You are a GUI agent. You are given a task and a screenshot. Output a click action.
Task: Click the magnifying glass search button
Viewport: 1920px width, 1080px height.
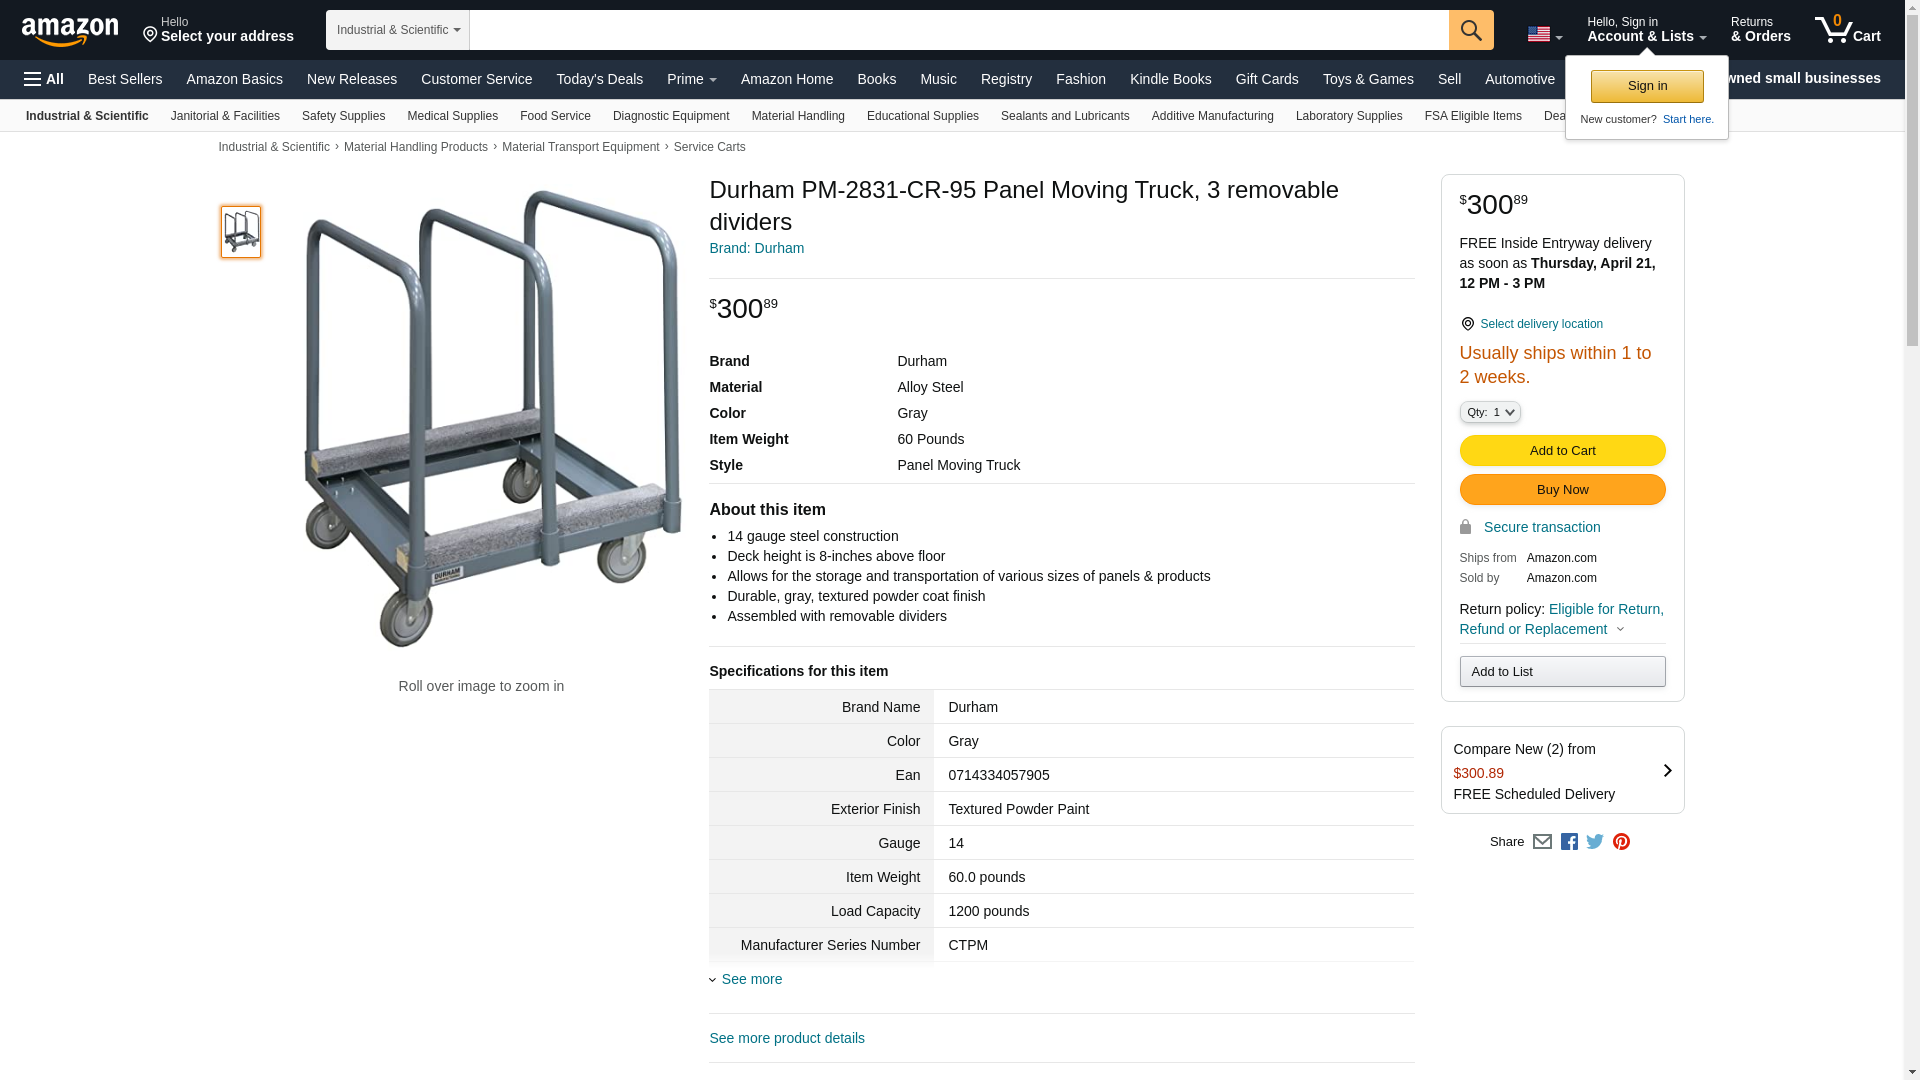1471,30
